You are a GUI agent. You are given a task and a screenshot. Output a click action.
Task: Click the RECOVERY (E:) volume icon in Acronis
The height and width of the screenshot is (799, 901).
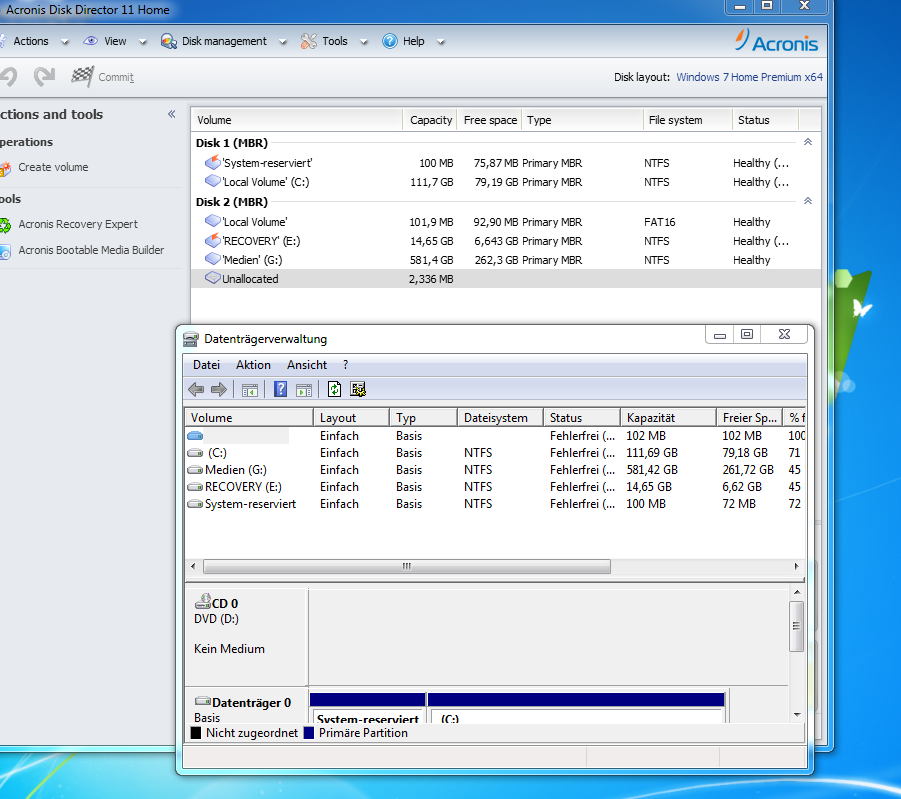point(213,240)
